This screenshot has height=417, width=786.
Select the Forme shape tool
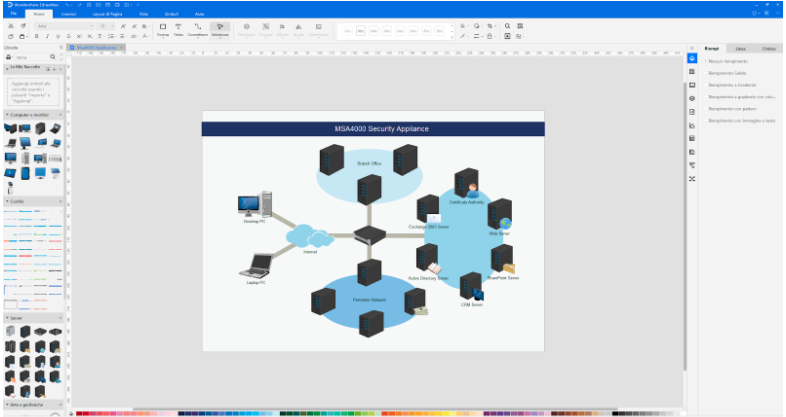162,30
